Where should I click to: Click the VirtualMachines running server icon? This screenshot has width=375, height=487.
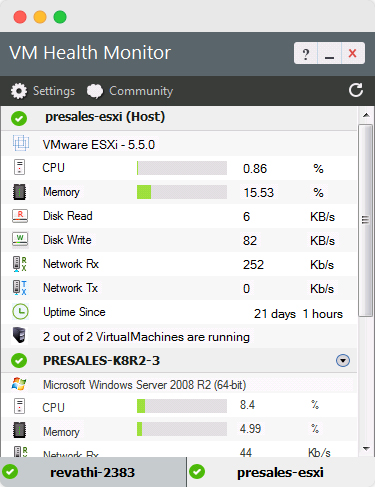19,335
